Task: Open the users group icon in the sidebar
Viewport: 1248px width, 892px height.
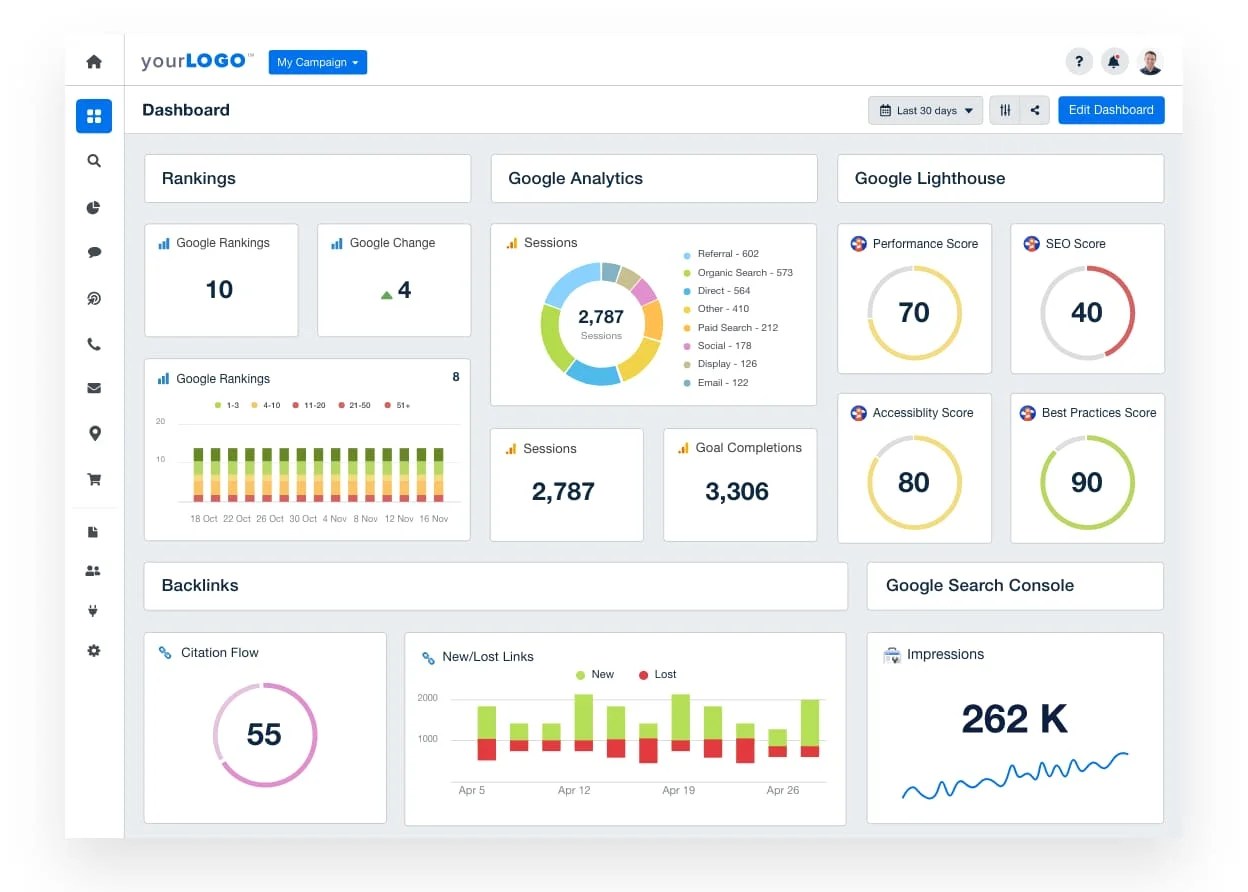Action: pos(94,571)
